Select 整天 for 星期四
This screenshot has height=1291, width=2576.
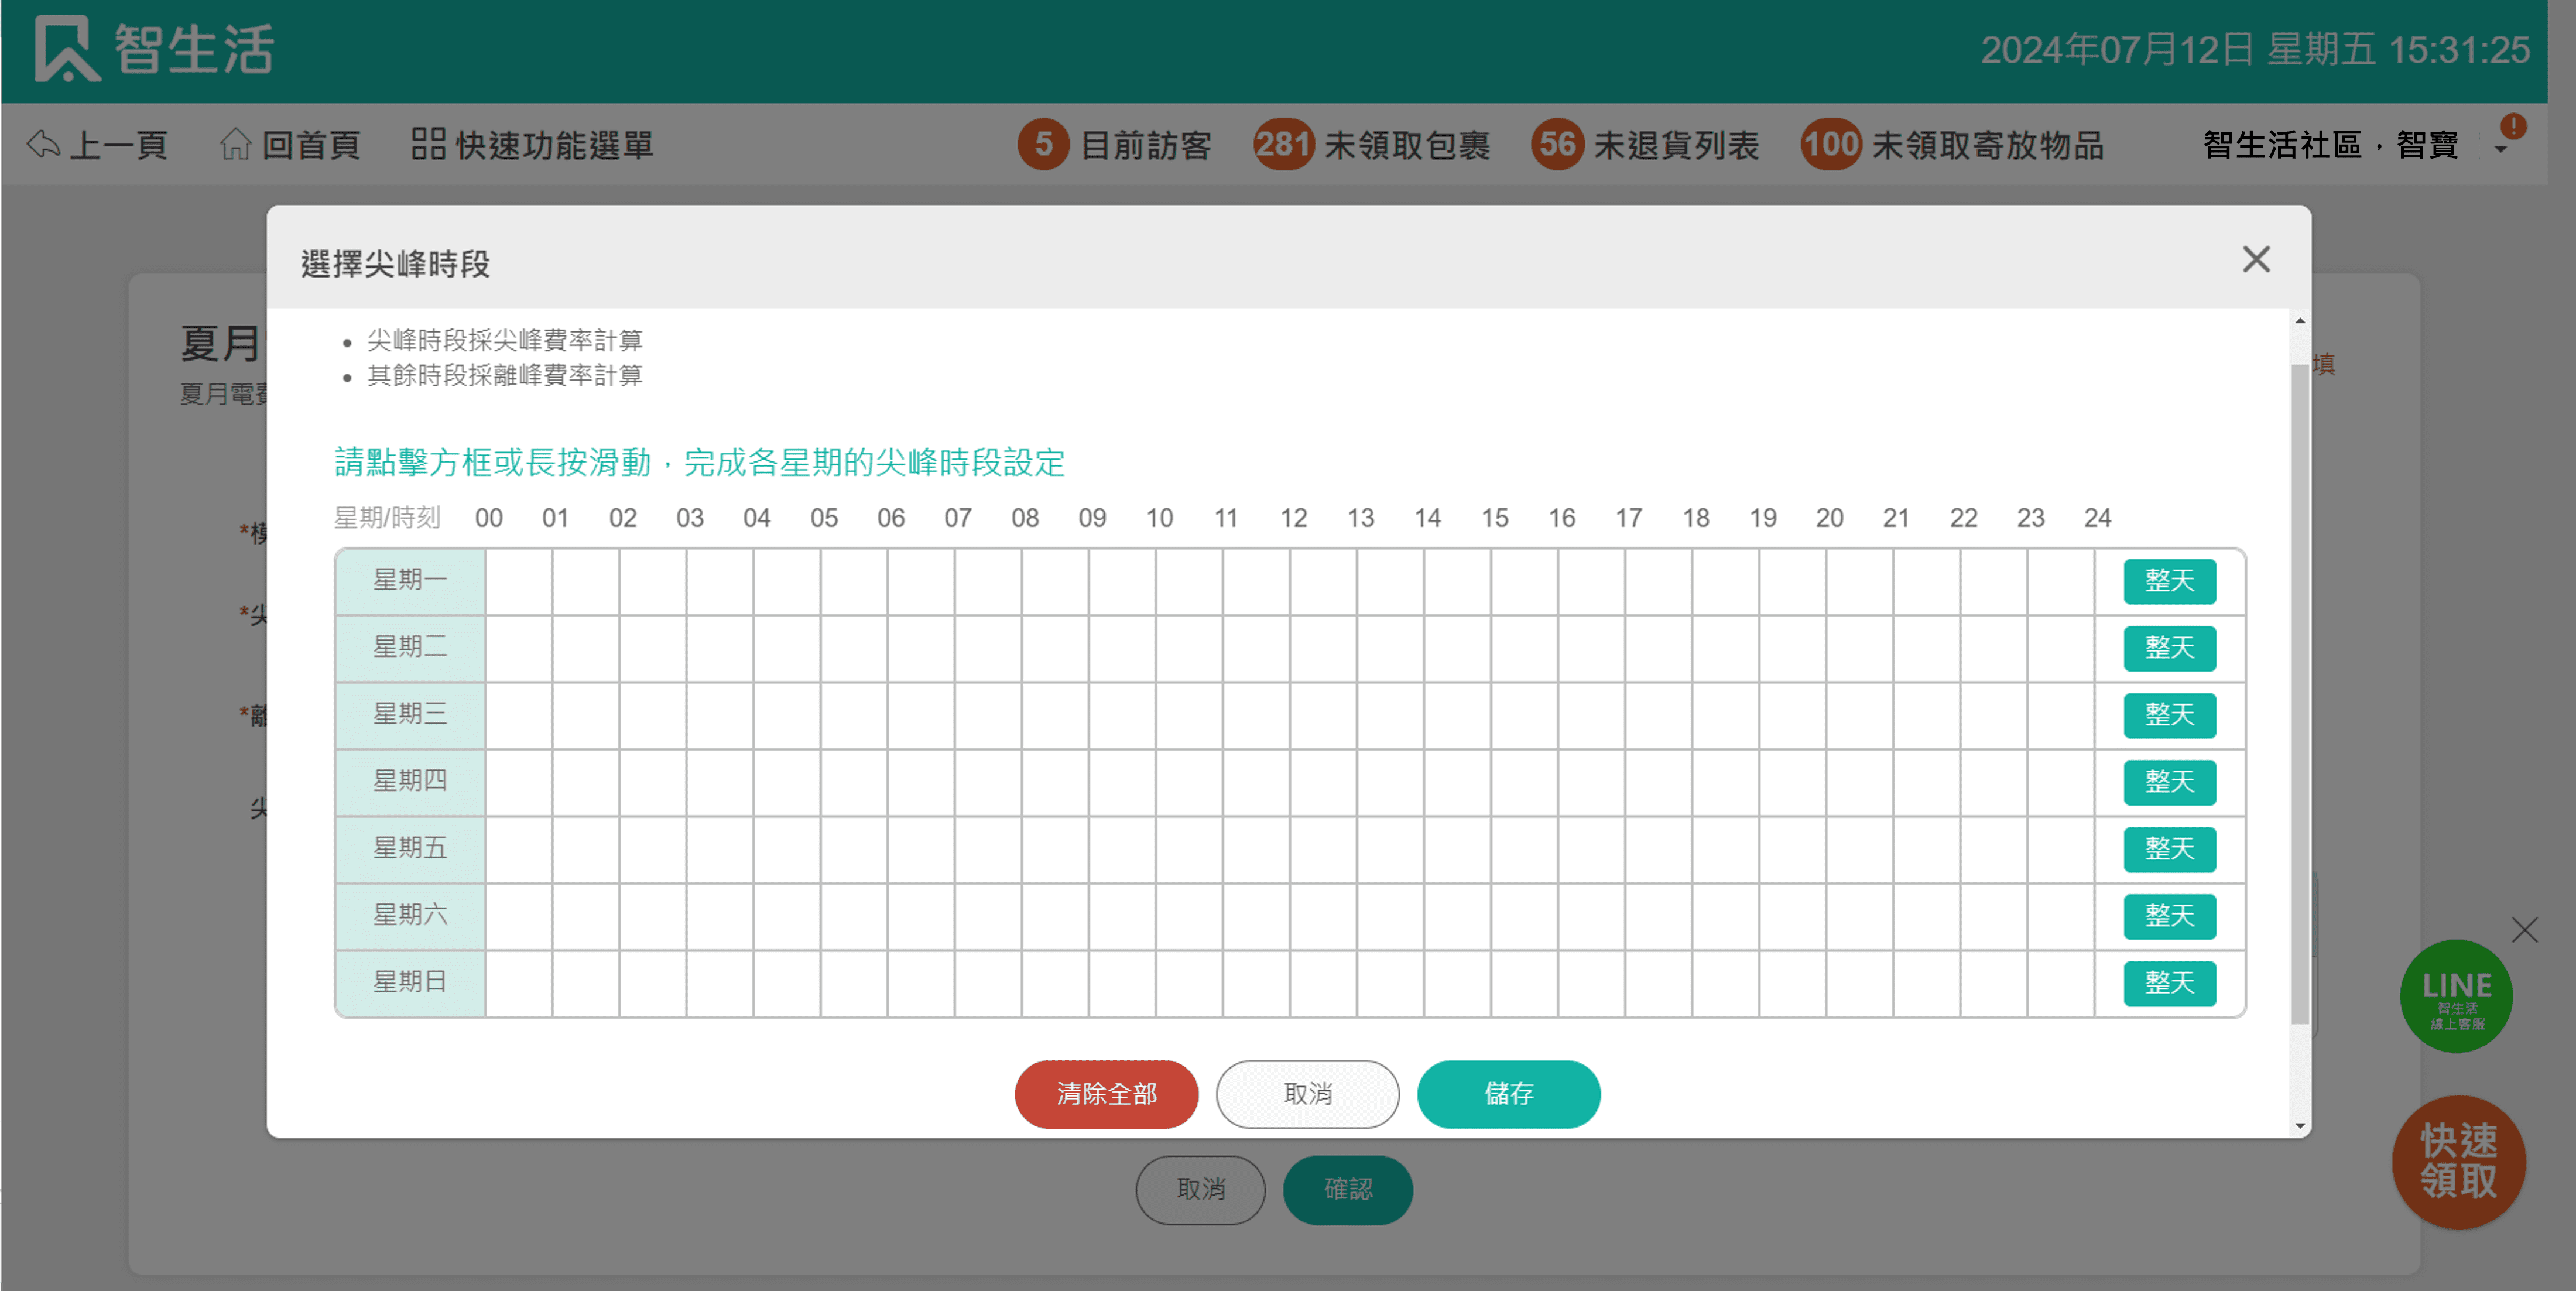pos(2169,782)
